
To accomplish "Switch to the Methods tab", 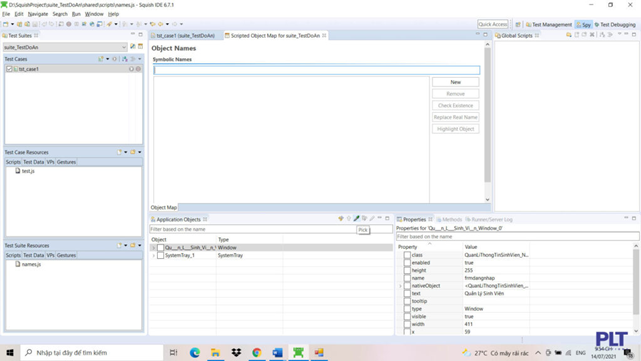I will click(449, 220).
